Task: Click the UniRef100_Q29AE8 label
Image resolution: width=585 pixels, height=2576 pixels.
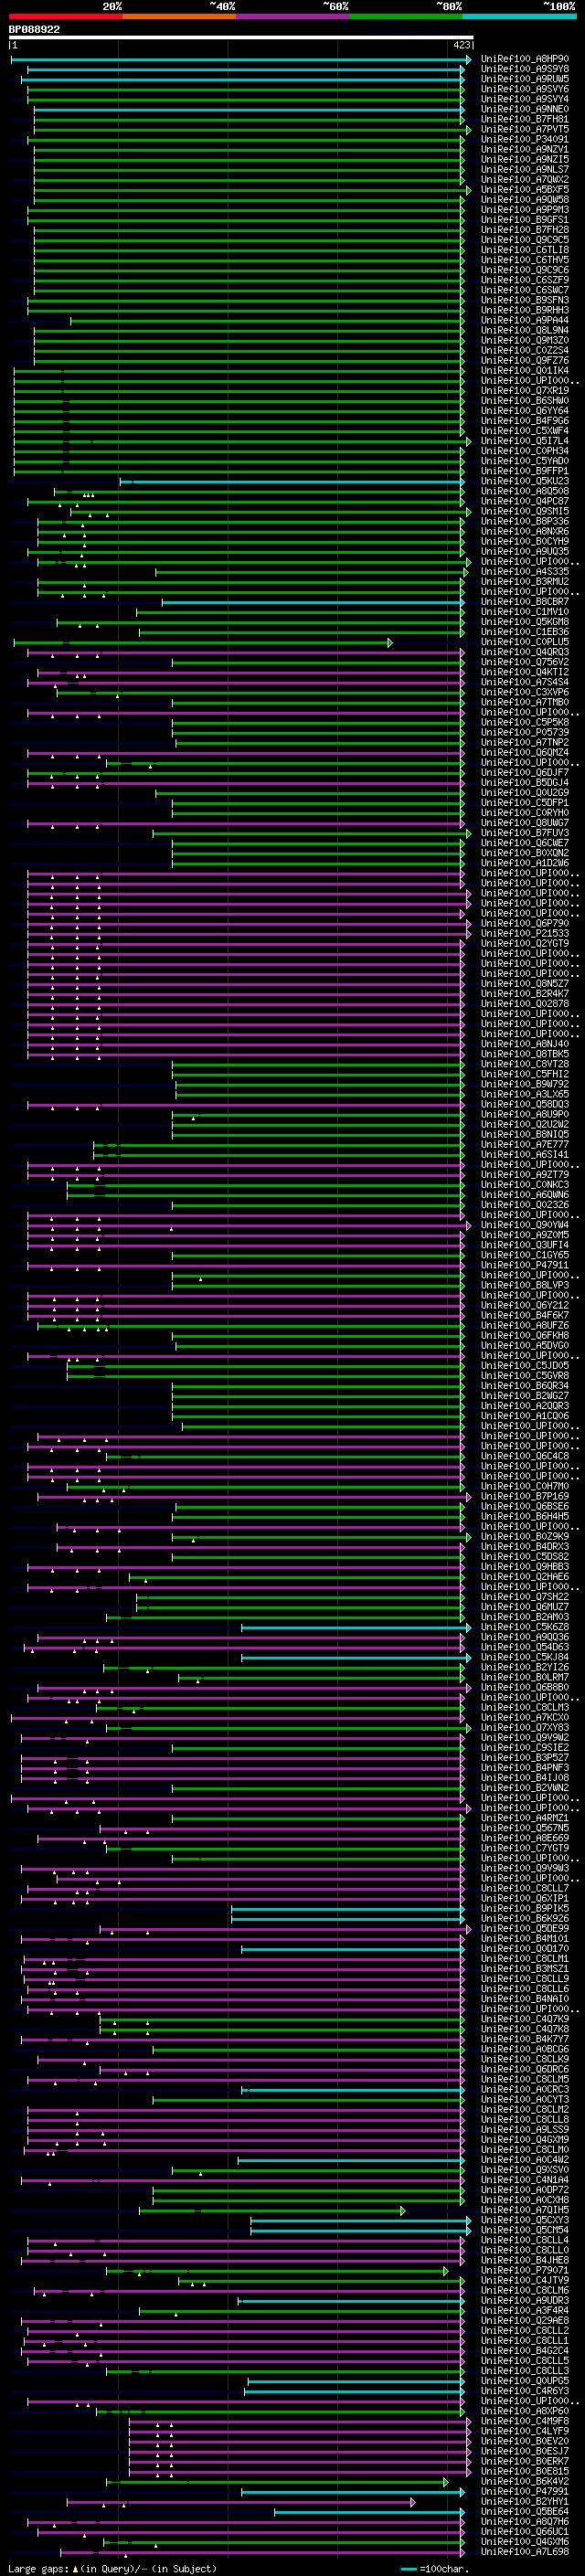Action: click(x=524, y=2320)
